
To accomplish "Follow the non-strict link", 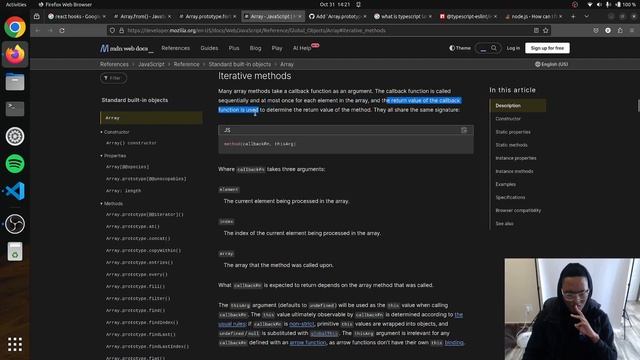I will point(302,324).
